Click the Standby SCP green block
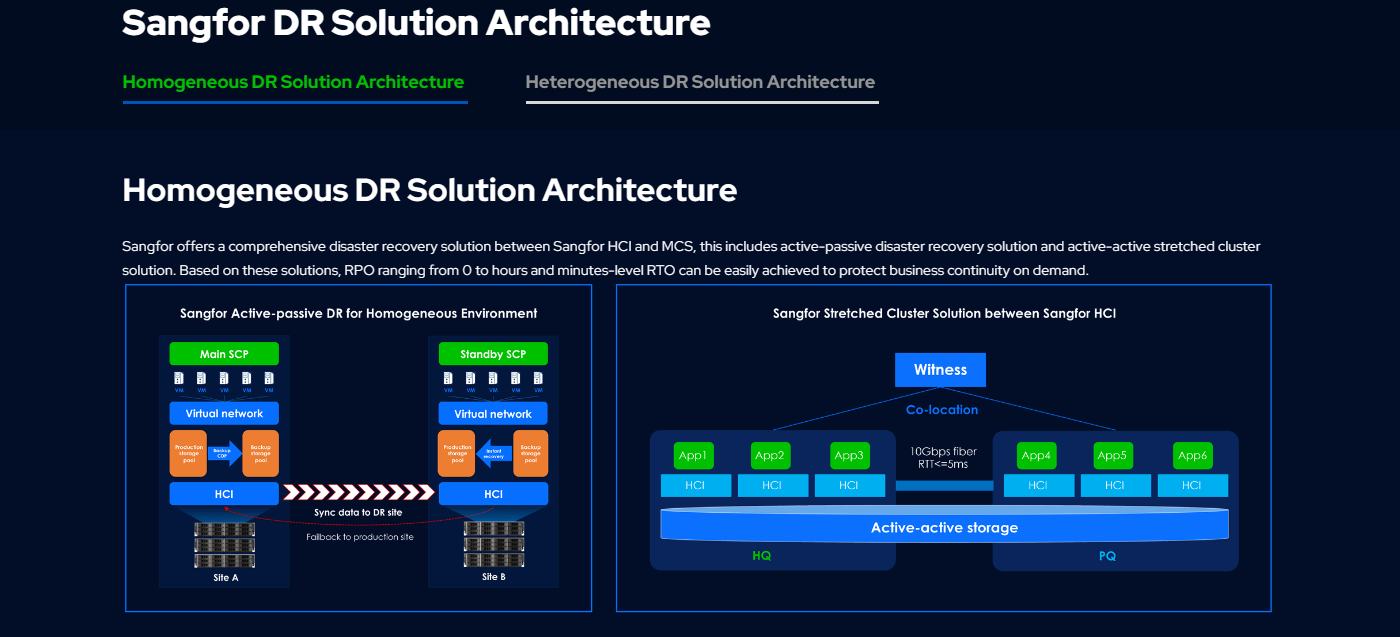This screenshot has height=637, width=1400. pos(493,354)
